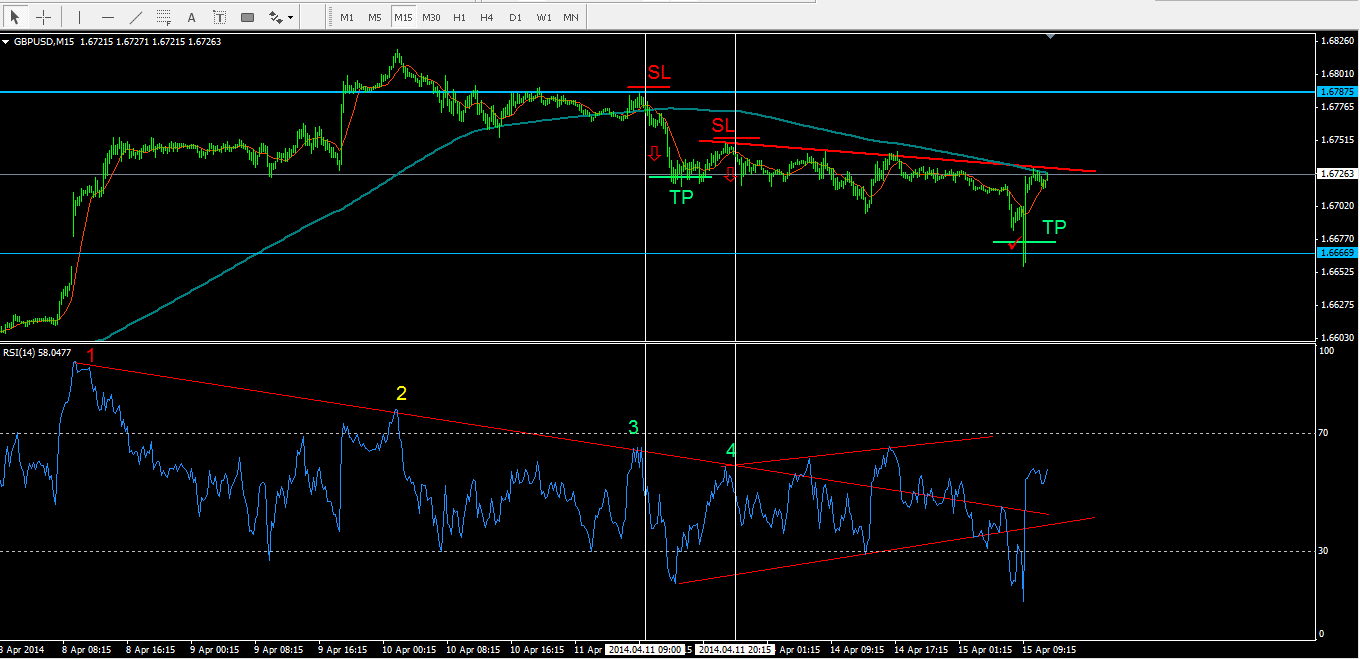Viewport: 1360px width, 659px height.
Task: Choose the vertical line drawing tool
Action: (x=80, y=17)
